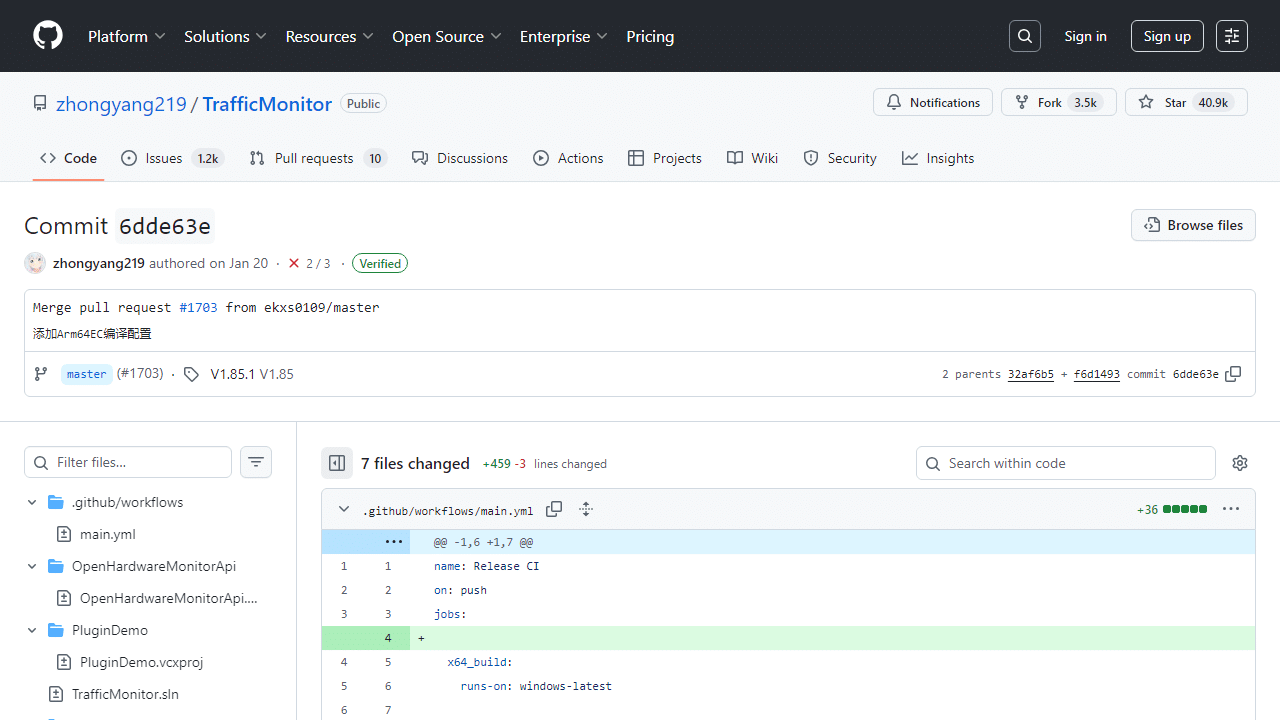Click the V1.85 tag link

277,374
